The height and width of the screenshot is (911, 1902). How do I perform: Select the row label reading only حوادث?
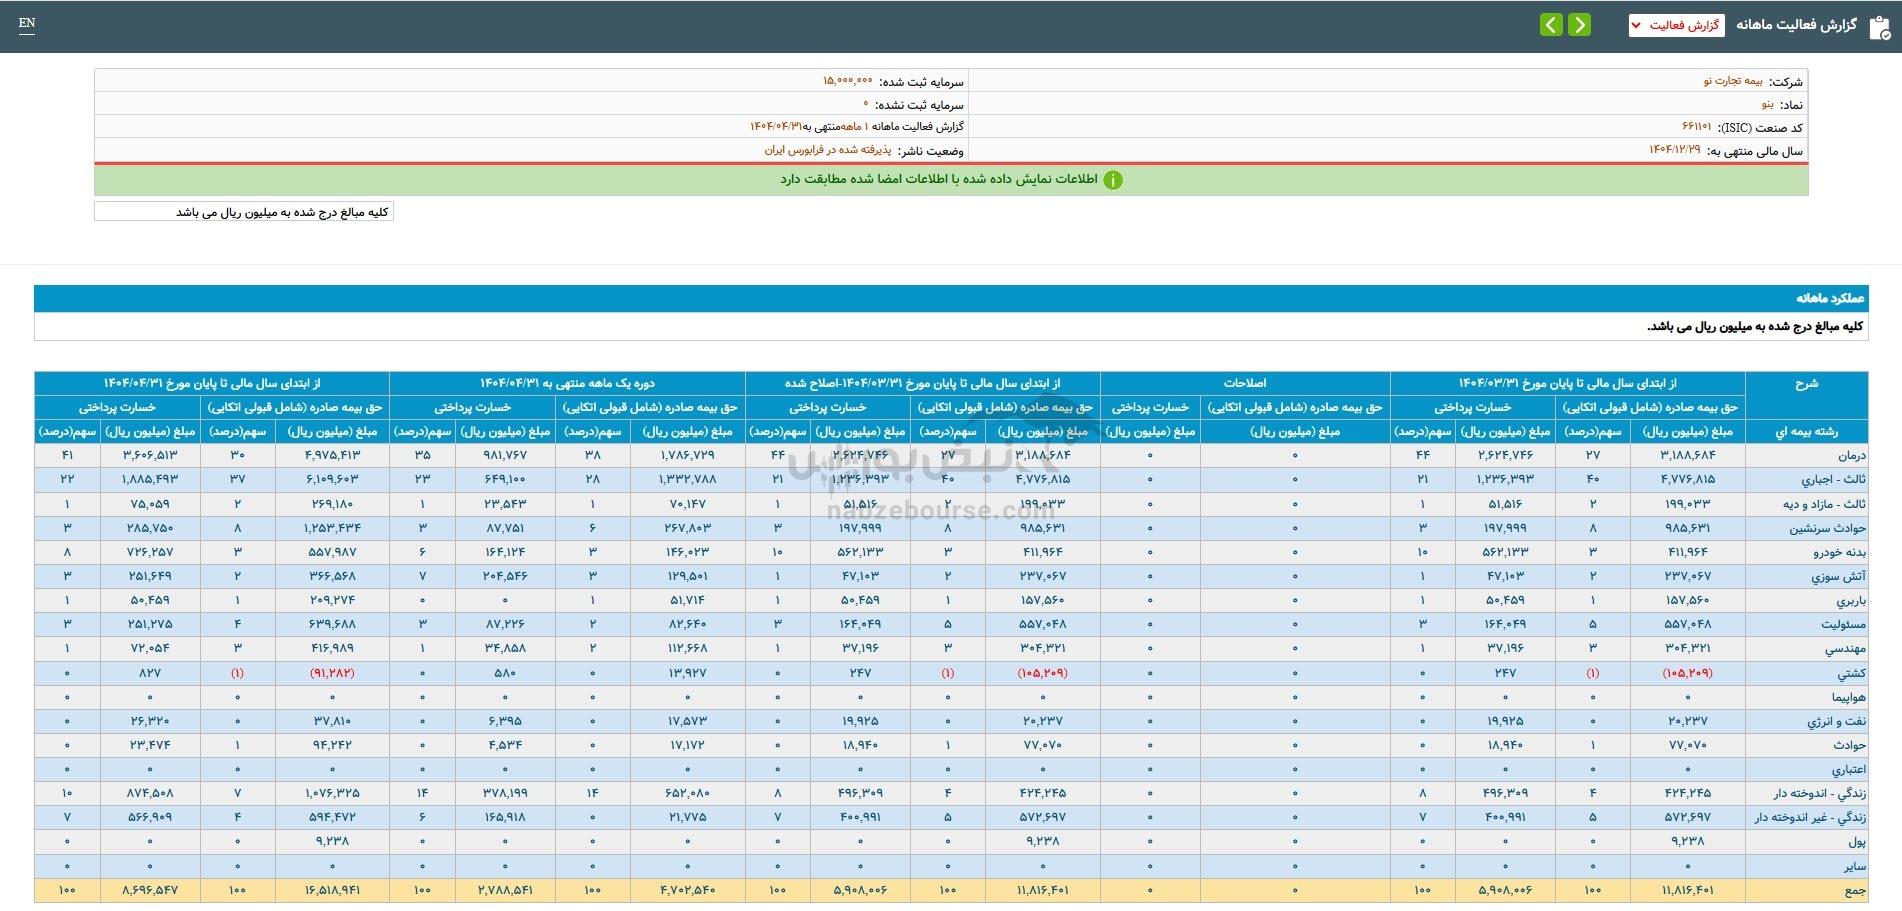click(x=1850, y=745)
